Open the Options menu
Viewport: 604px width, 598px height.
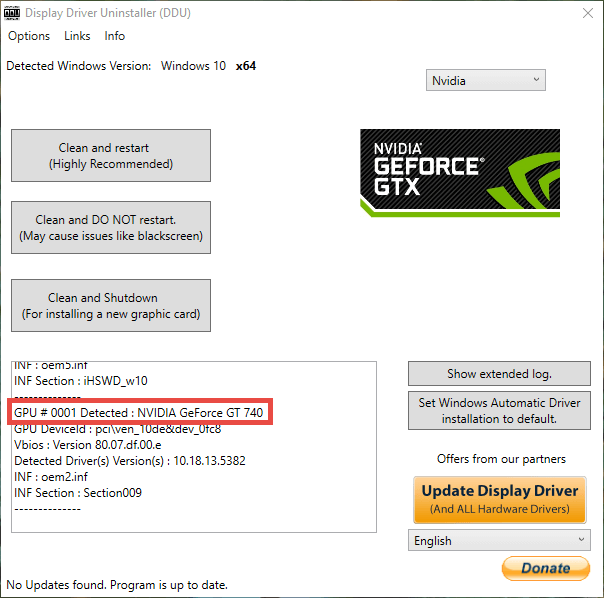[29, 36]
